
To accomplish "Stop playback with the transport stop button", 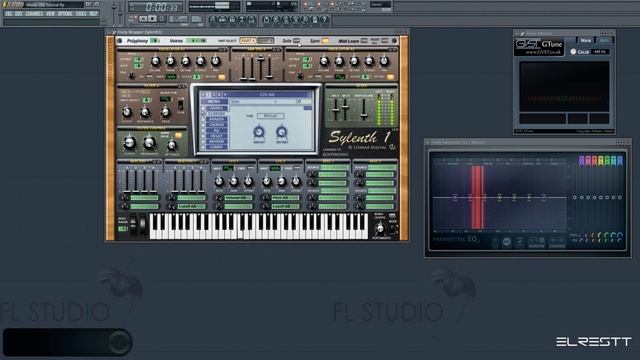I will [152, 19].
